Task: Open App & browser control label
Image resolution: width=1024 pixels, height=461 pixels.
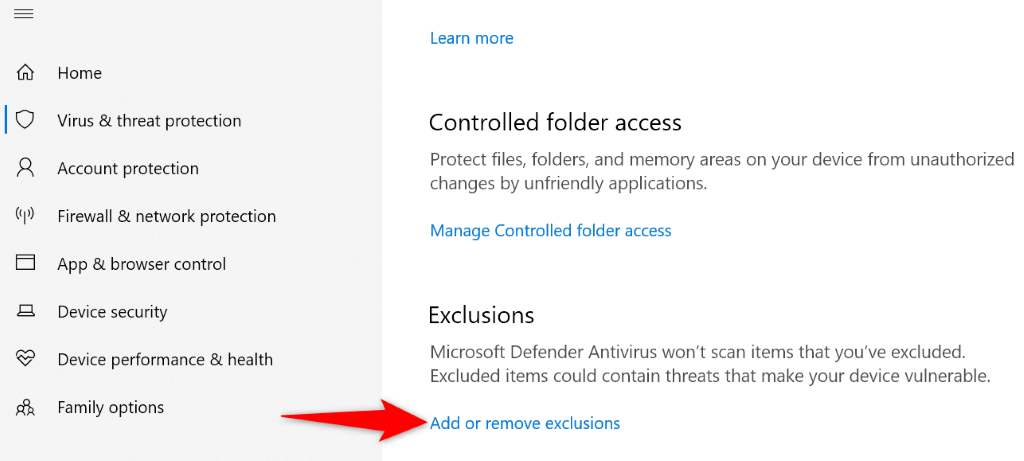Action: (142, 264)
